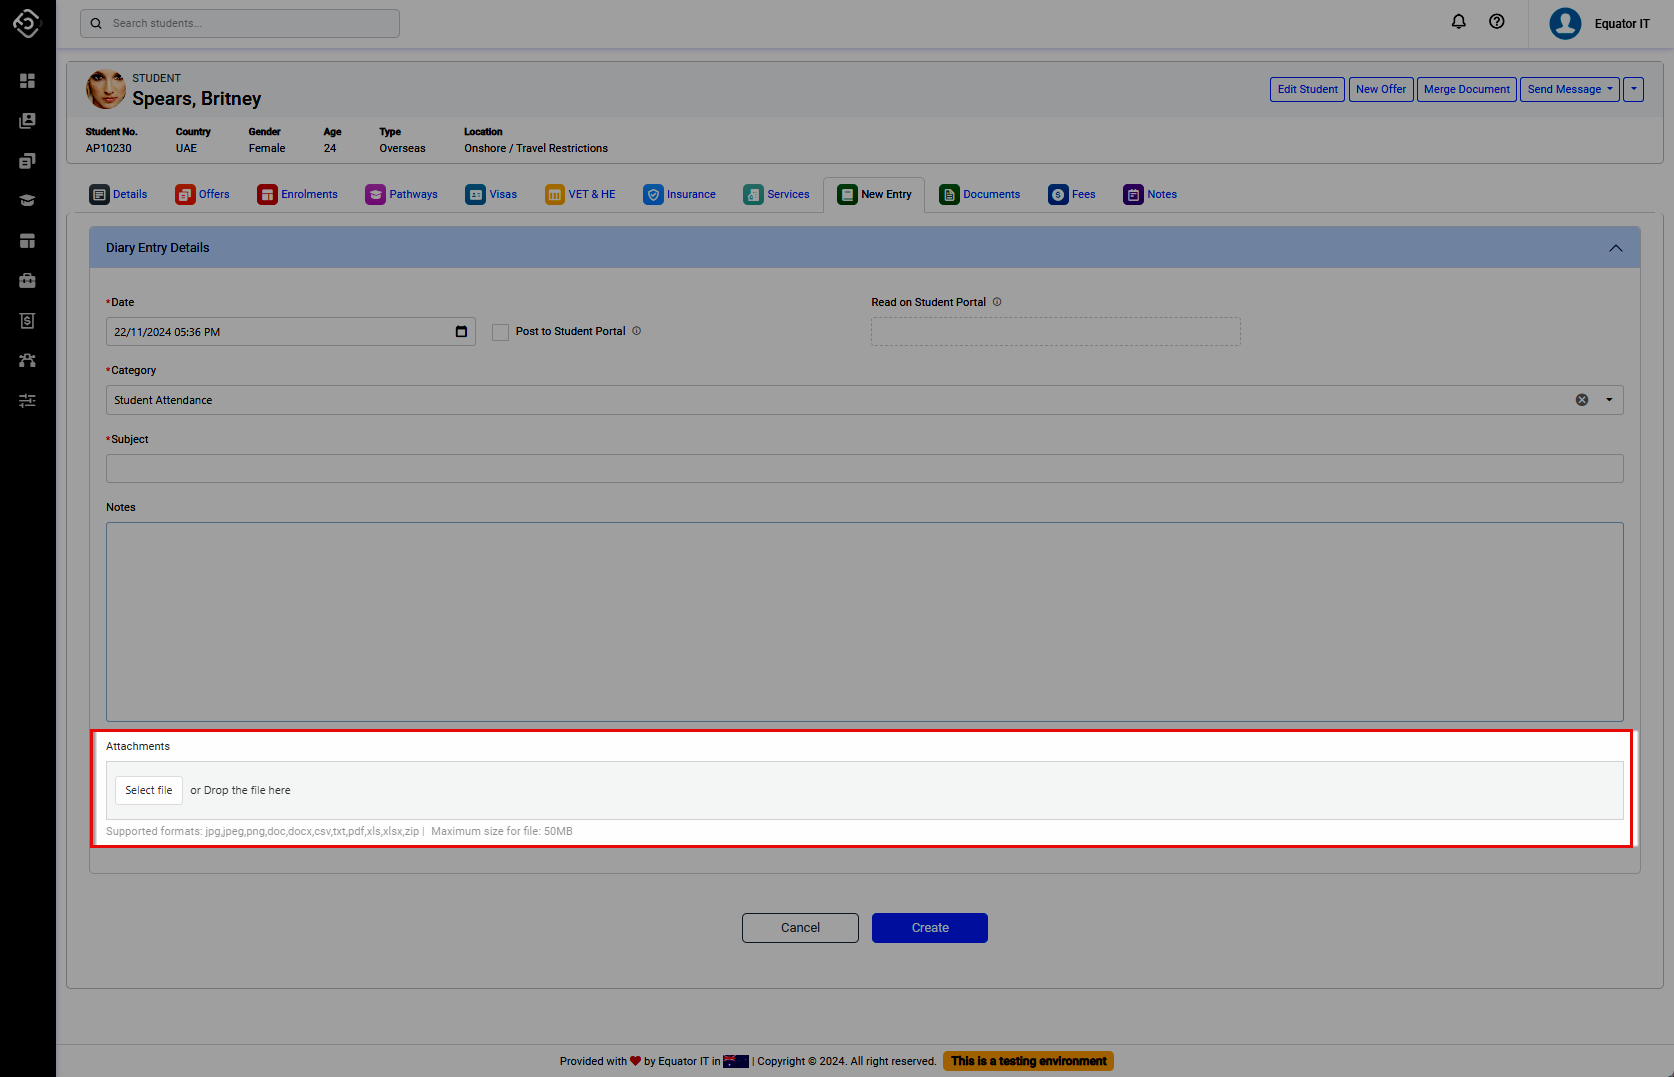Image resolution: width=1674 pixels, height=1077 pixels.
Task: Clear the Student Attendance category selection
Action: [1582, 400]
